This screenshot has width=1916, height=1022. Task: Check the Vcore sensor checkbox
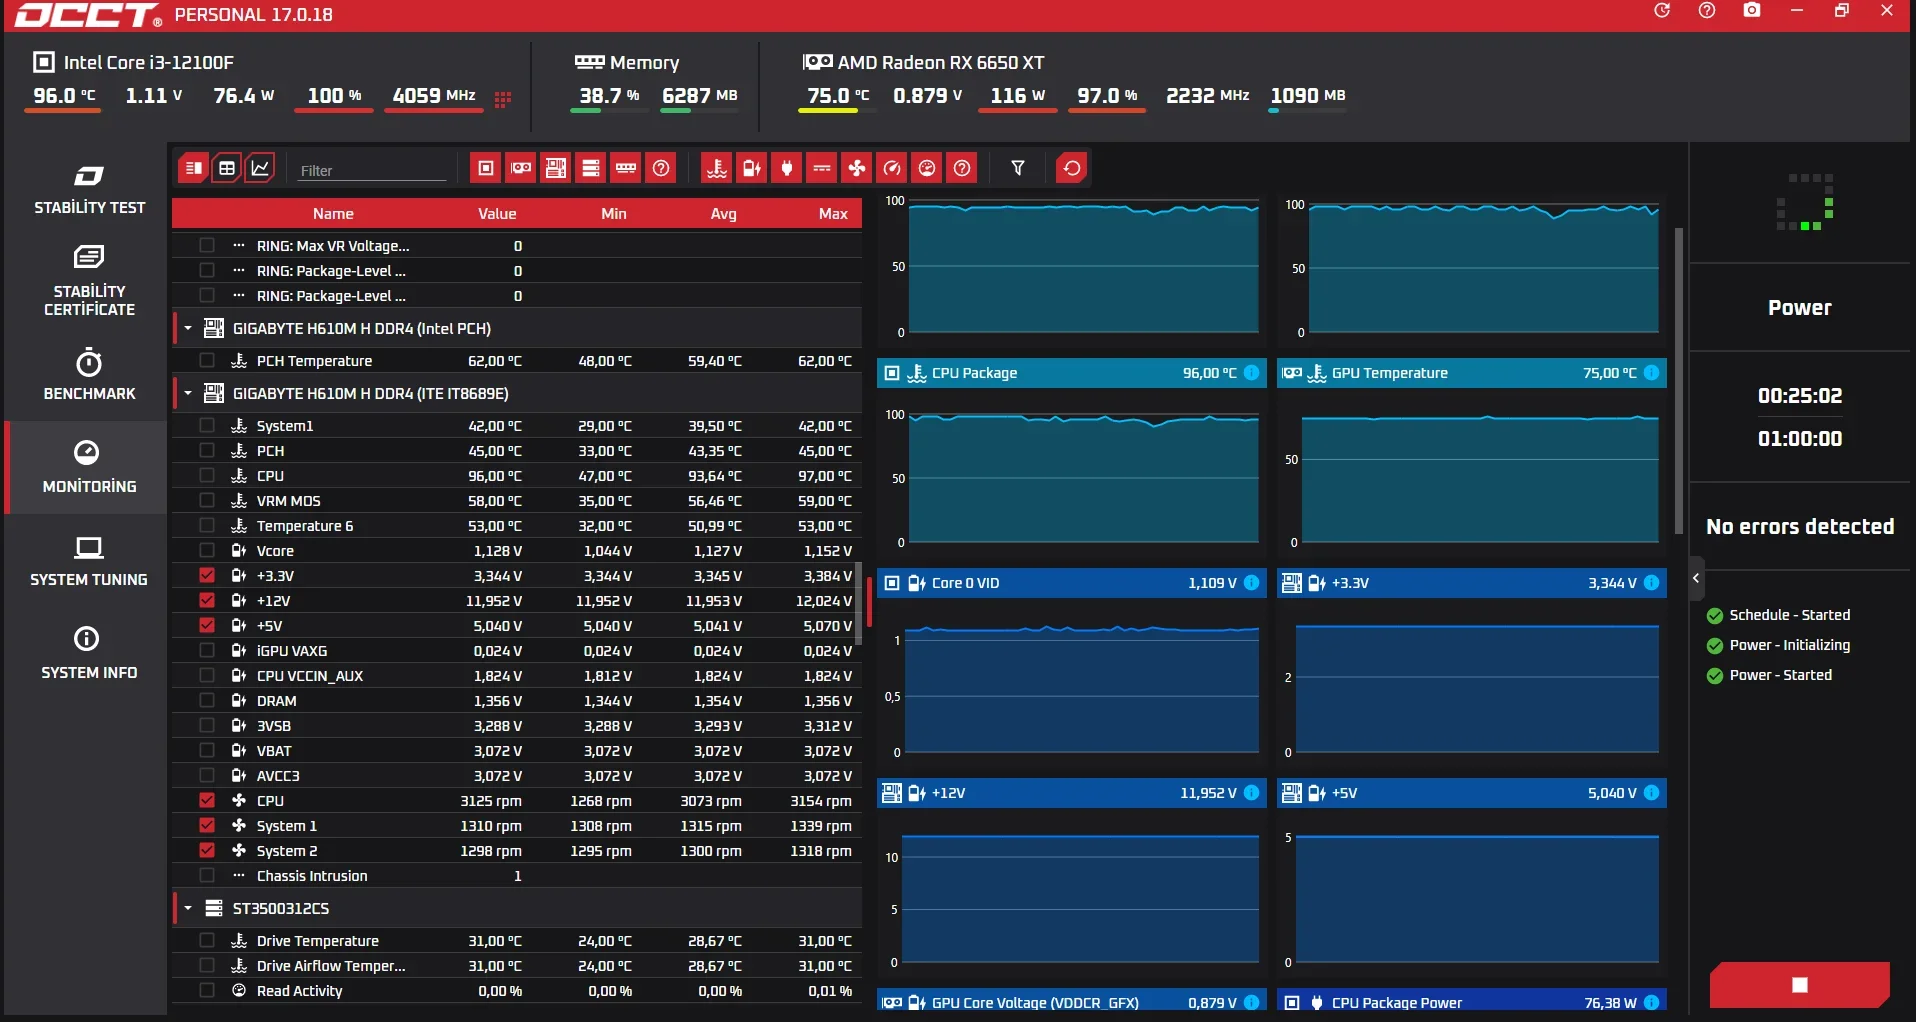(207, 550)
